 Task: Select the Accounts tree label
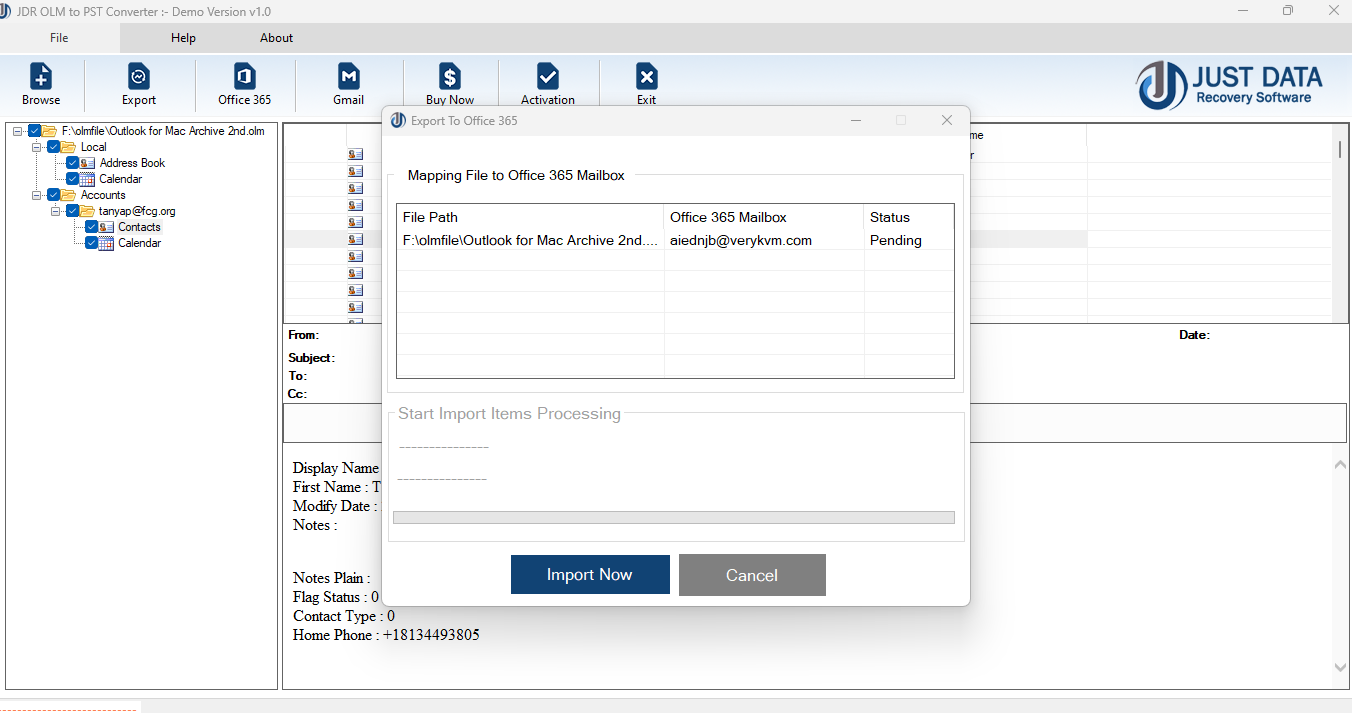pos(103,195)
